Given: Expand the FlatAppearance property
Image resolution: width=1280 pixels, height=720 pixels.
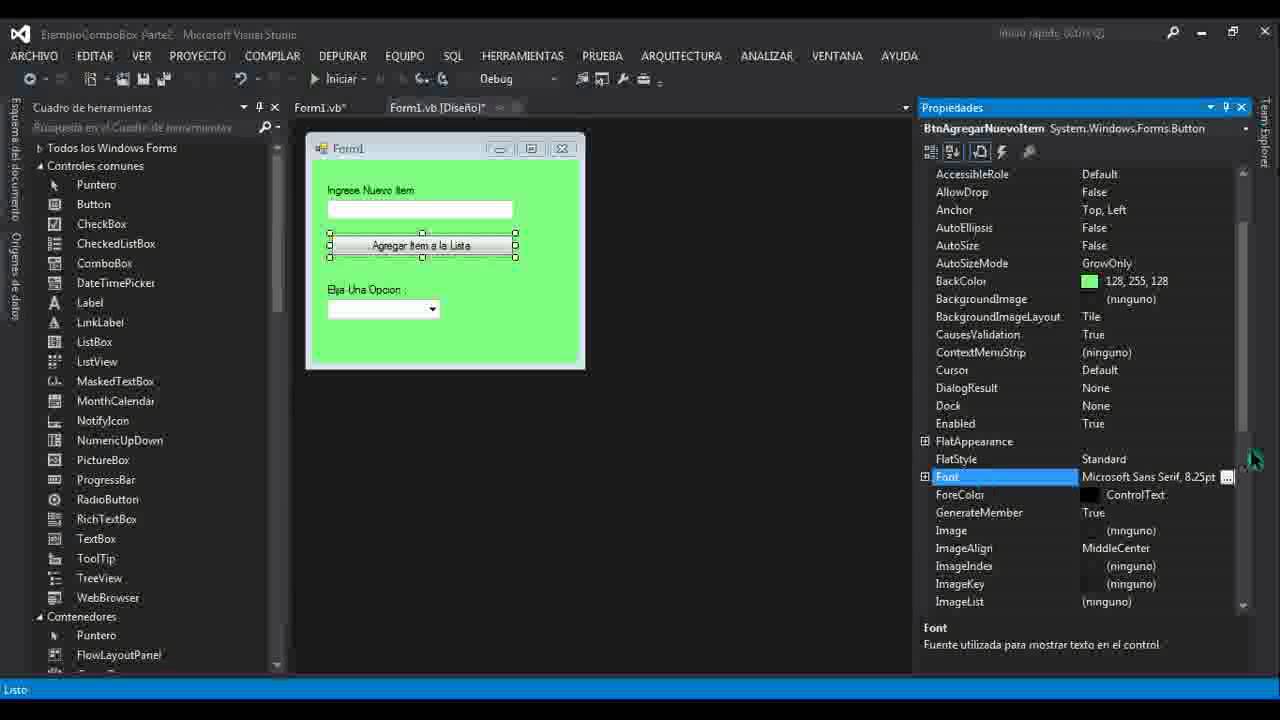Looking at the screenshot, I should pos(925,441).
